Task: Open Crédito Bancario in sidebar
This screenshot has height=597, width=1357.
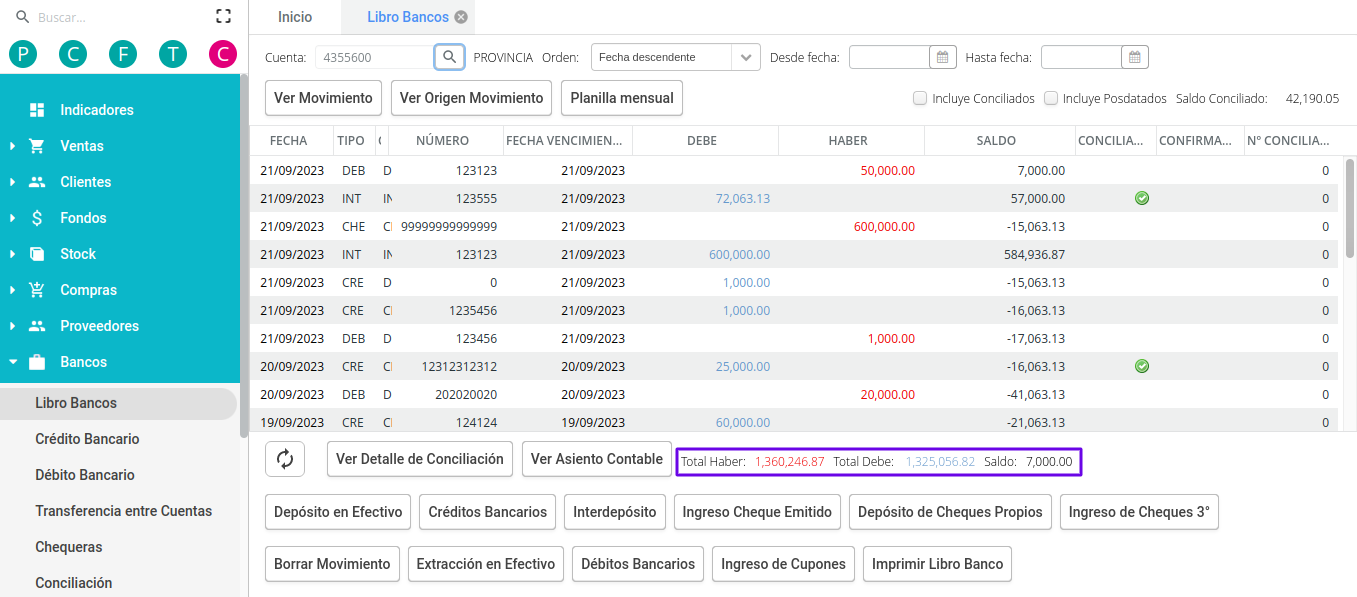Action: point(87,439)
